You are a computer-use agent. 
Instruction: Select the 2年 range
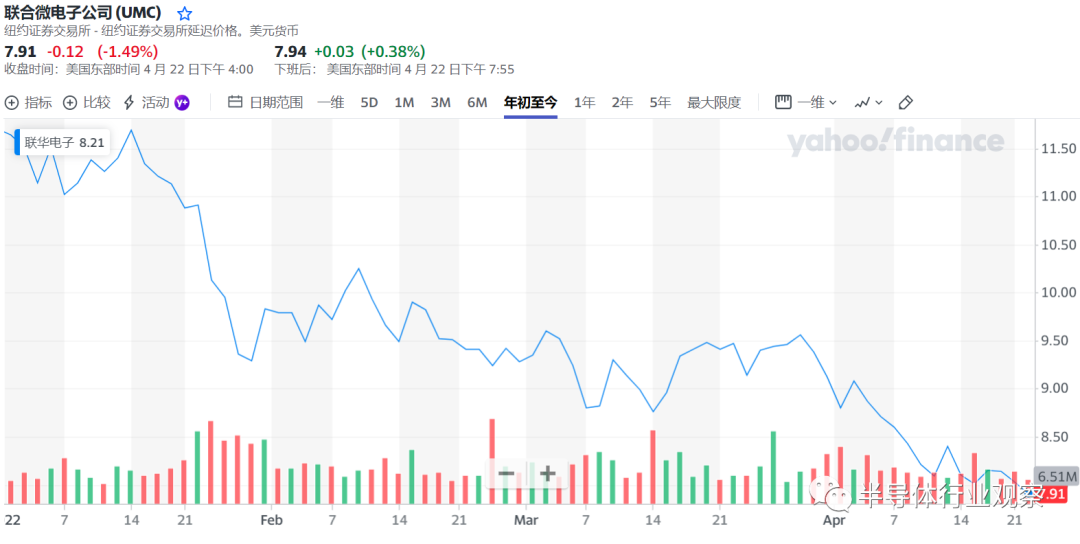[x=622, y=103]
